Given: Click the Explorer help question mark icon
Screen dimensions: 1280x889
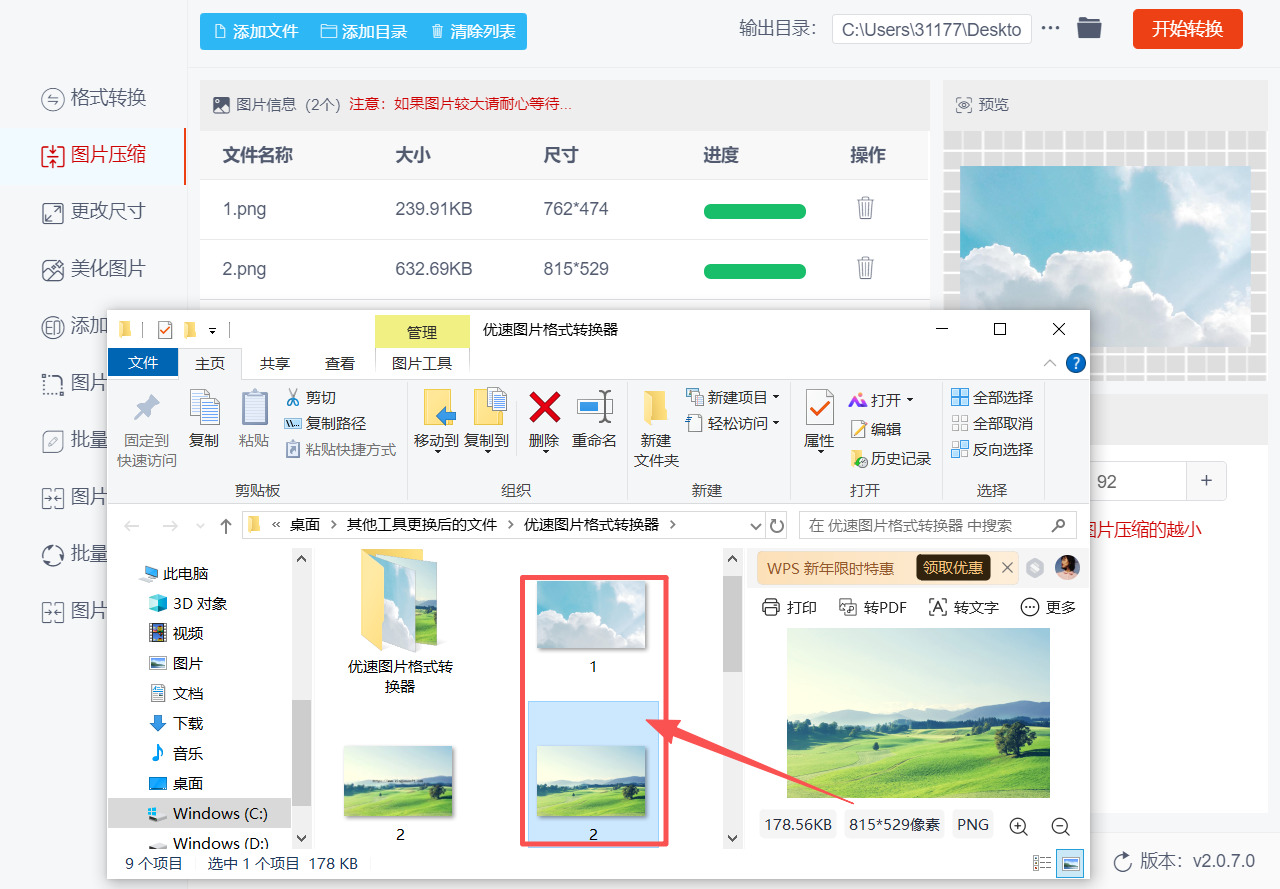Looking at the screenshot, I should tap(1076, 363).
